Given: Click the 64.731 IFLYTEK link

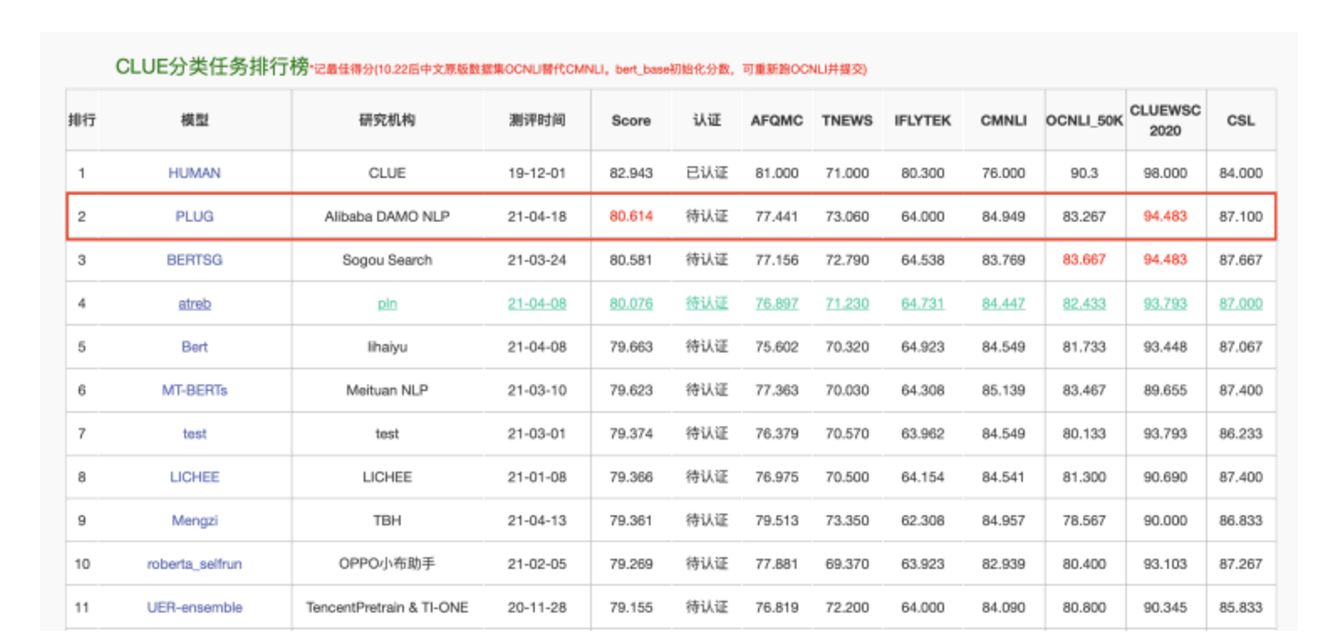Looking at the screenshot, I should click(x=923, y=303).
